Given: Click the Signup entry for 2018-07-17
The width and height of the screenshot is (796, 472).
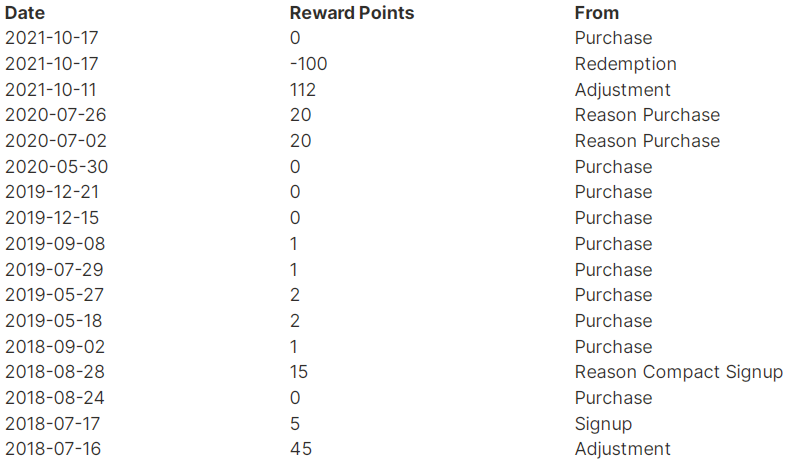Looking at the screenshot, I should pos(603,424).
